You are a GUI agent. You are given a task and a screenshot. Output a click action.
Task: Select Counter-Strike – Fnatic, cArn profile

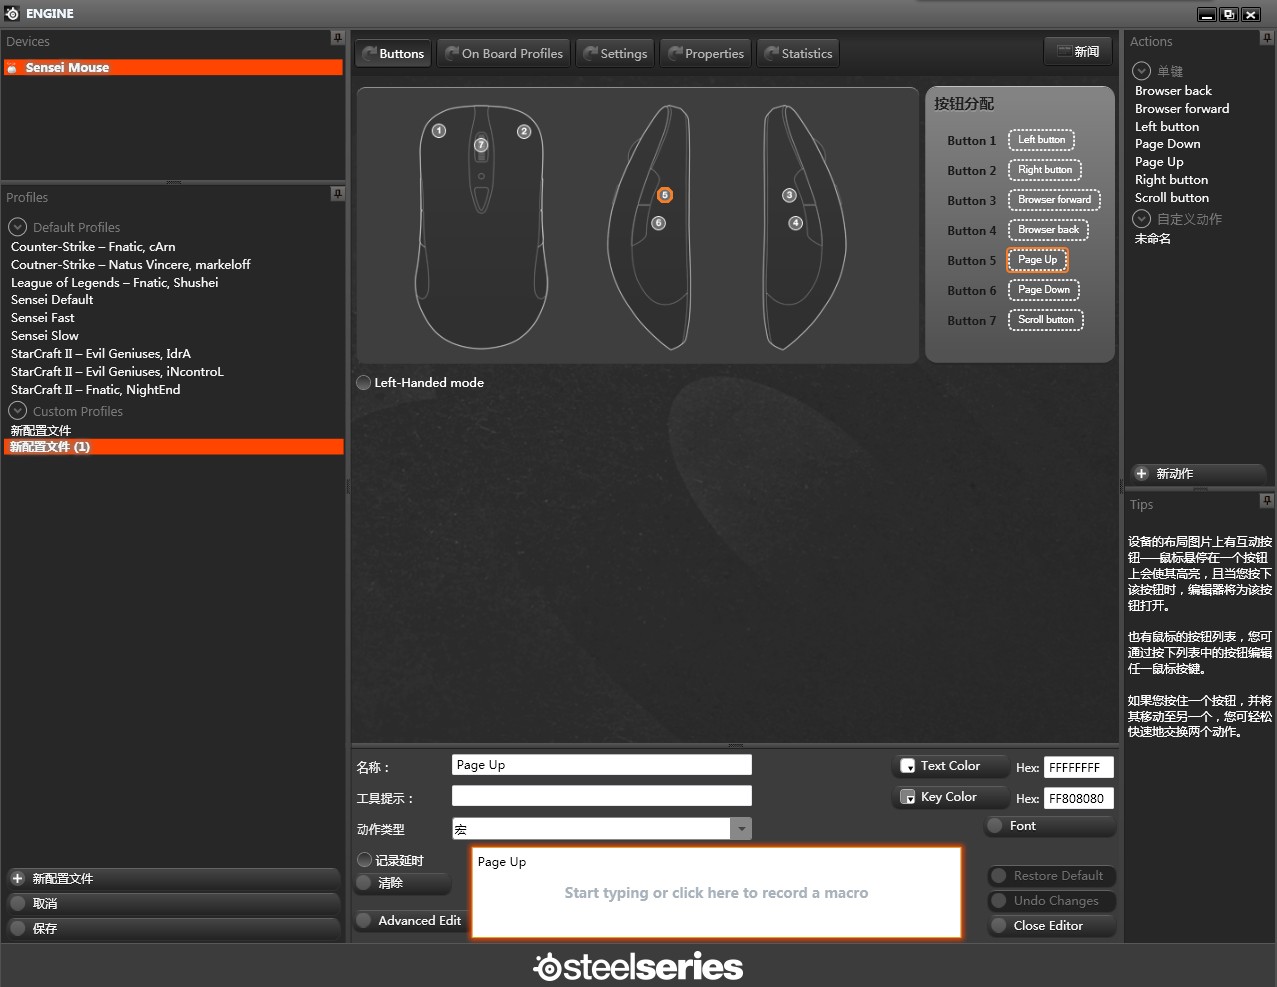click(93, 246)
